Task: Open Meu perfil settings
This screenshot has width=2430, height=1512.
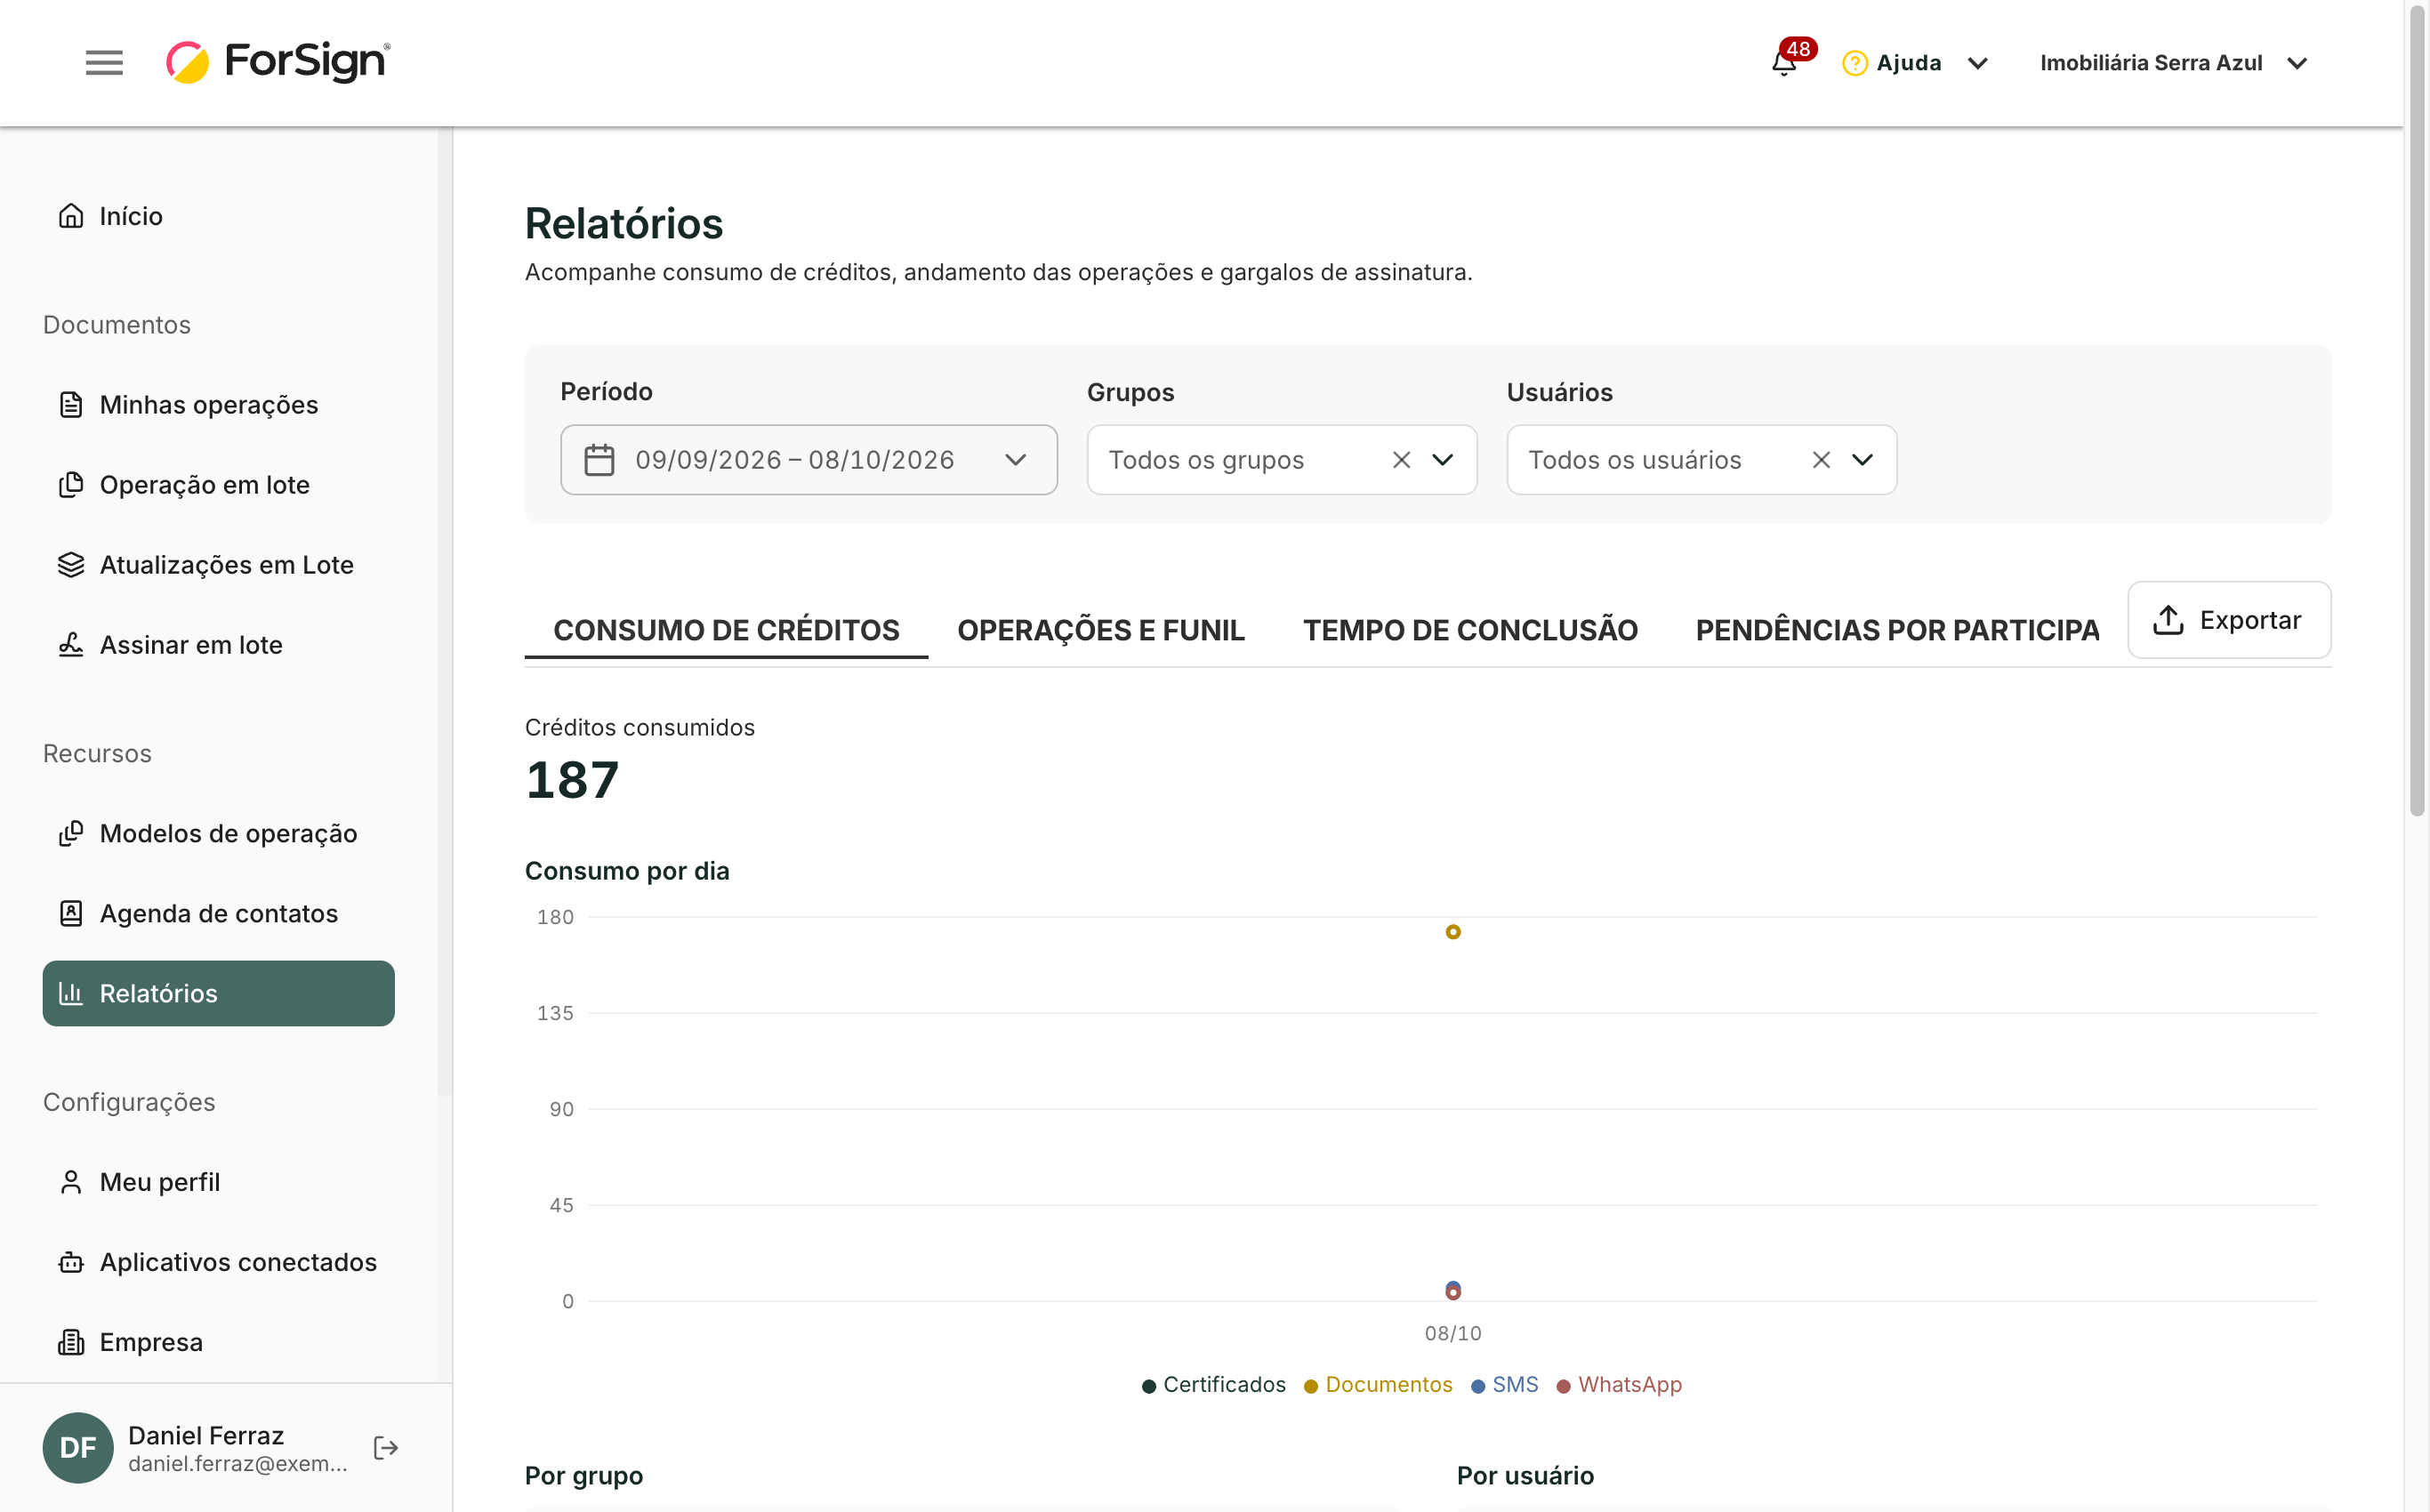Action: (218, 1182)
